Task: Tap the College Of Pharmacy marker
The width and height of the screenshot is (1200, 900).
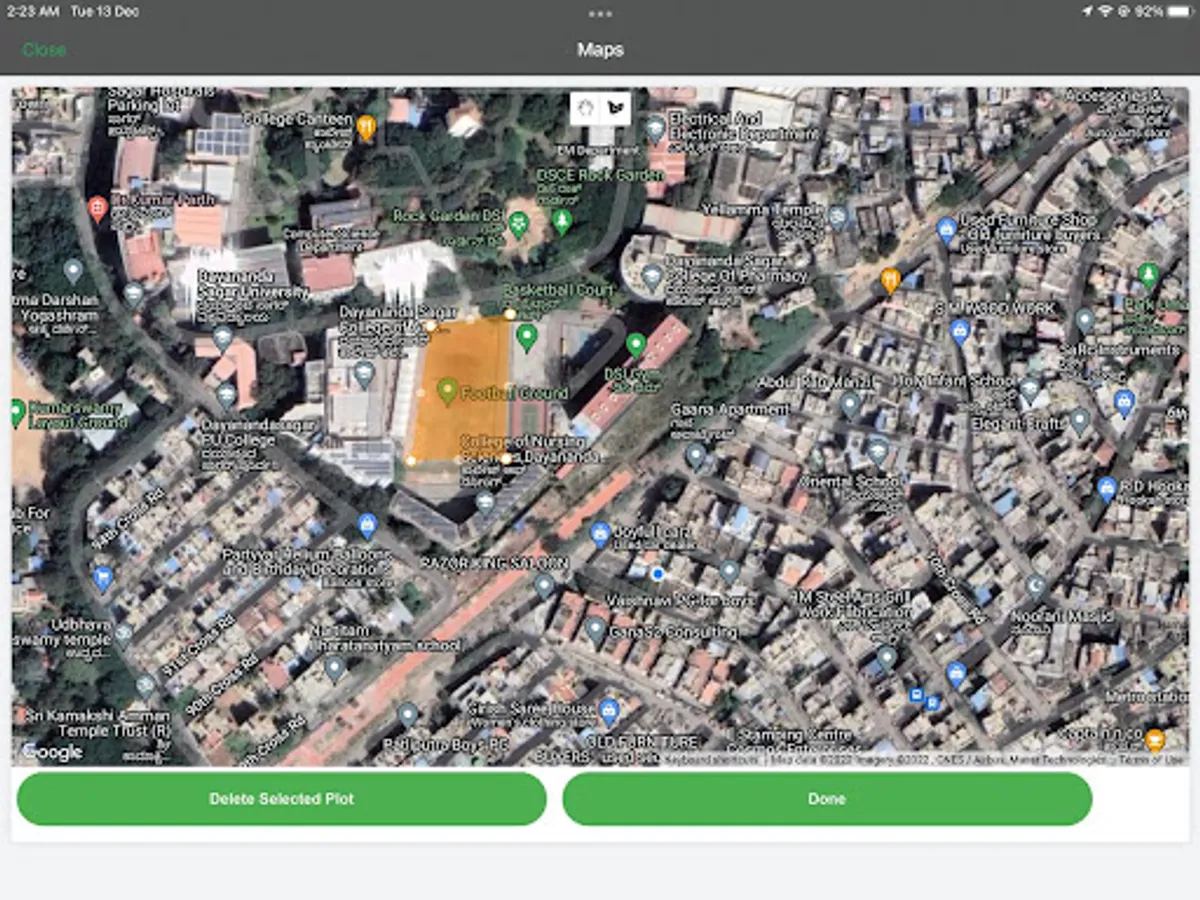Action: click(652, 277)
